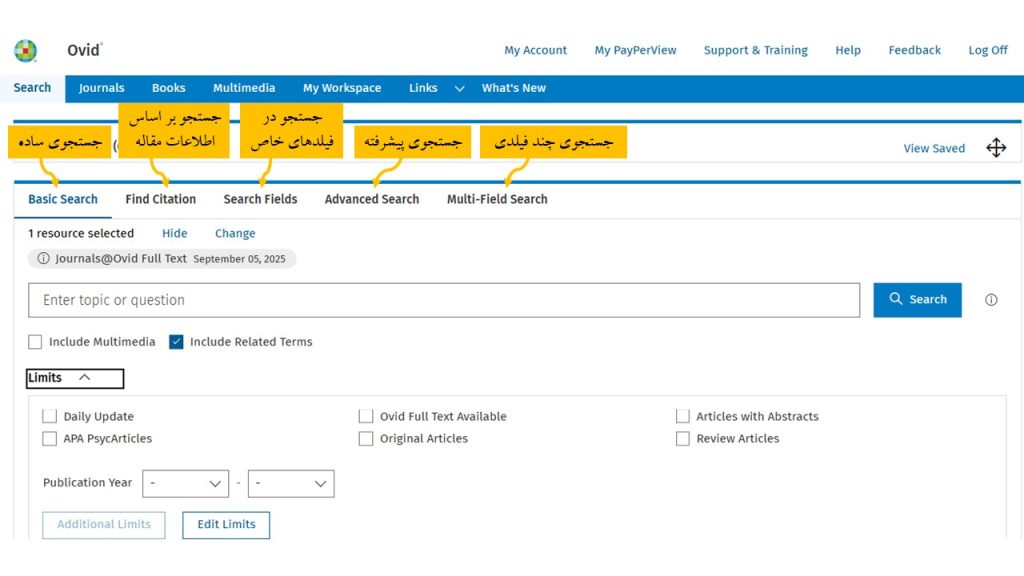Select the Daily Update checkbox
This screenshot has width=1024, height=576.
coord(50,416)
